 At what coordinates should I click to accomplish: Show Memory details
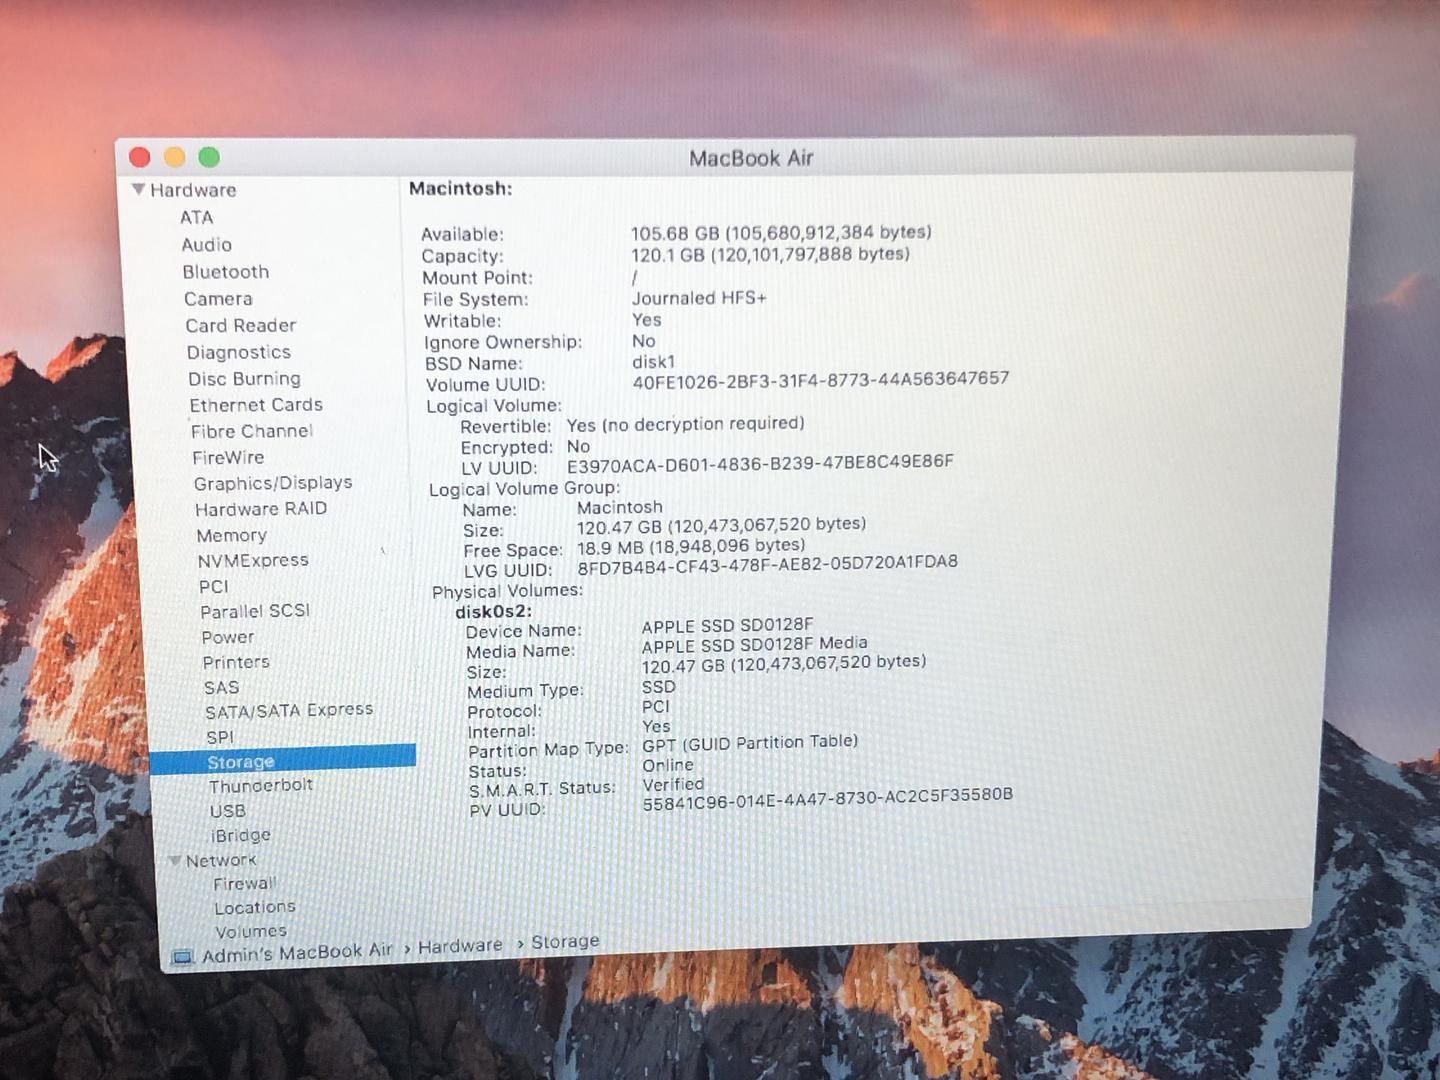click(231, 535)
